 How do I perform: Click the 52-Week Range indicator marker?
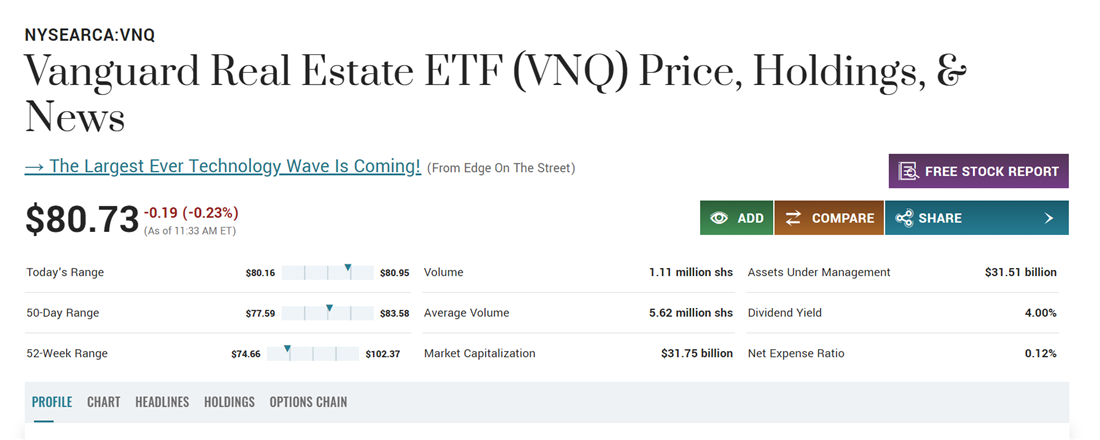(287, 349)
